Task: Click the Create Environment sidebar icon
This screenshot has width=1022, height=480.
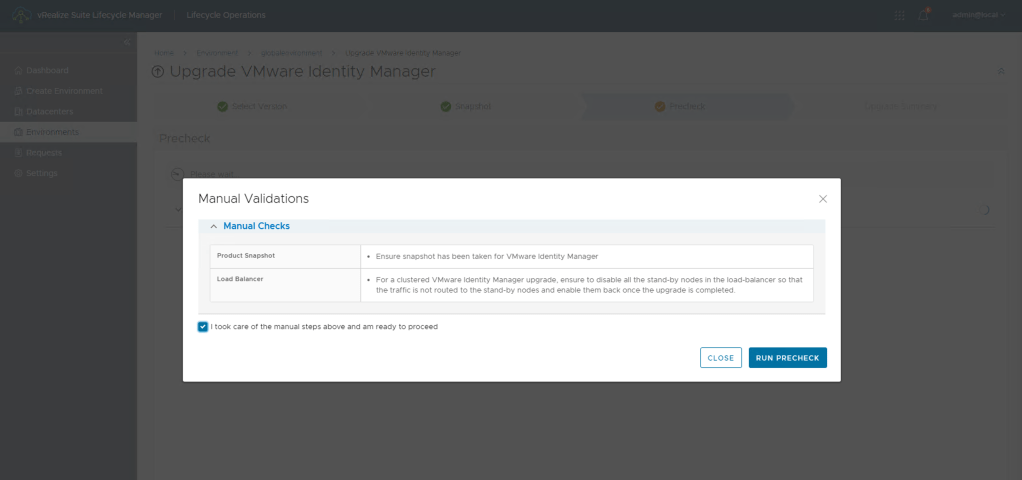Action: pyautogui.click(x=18, y=91)
